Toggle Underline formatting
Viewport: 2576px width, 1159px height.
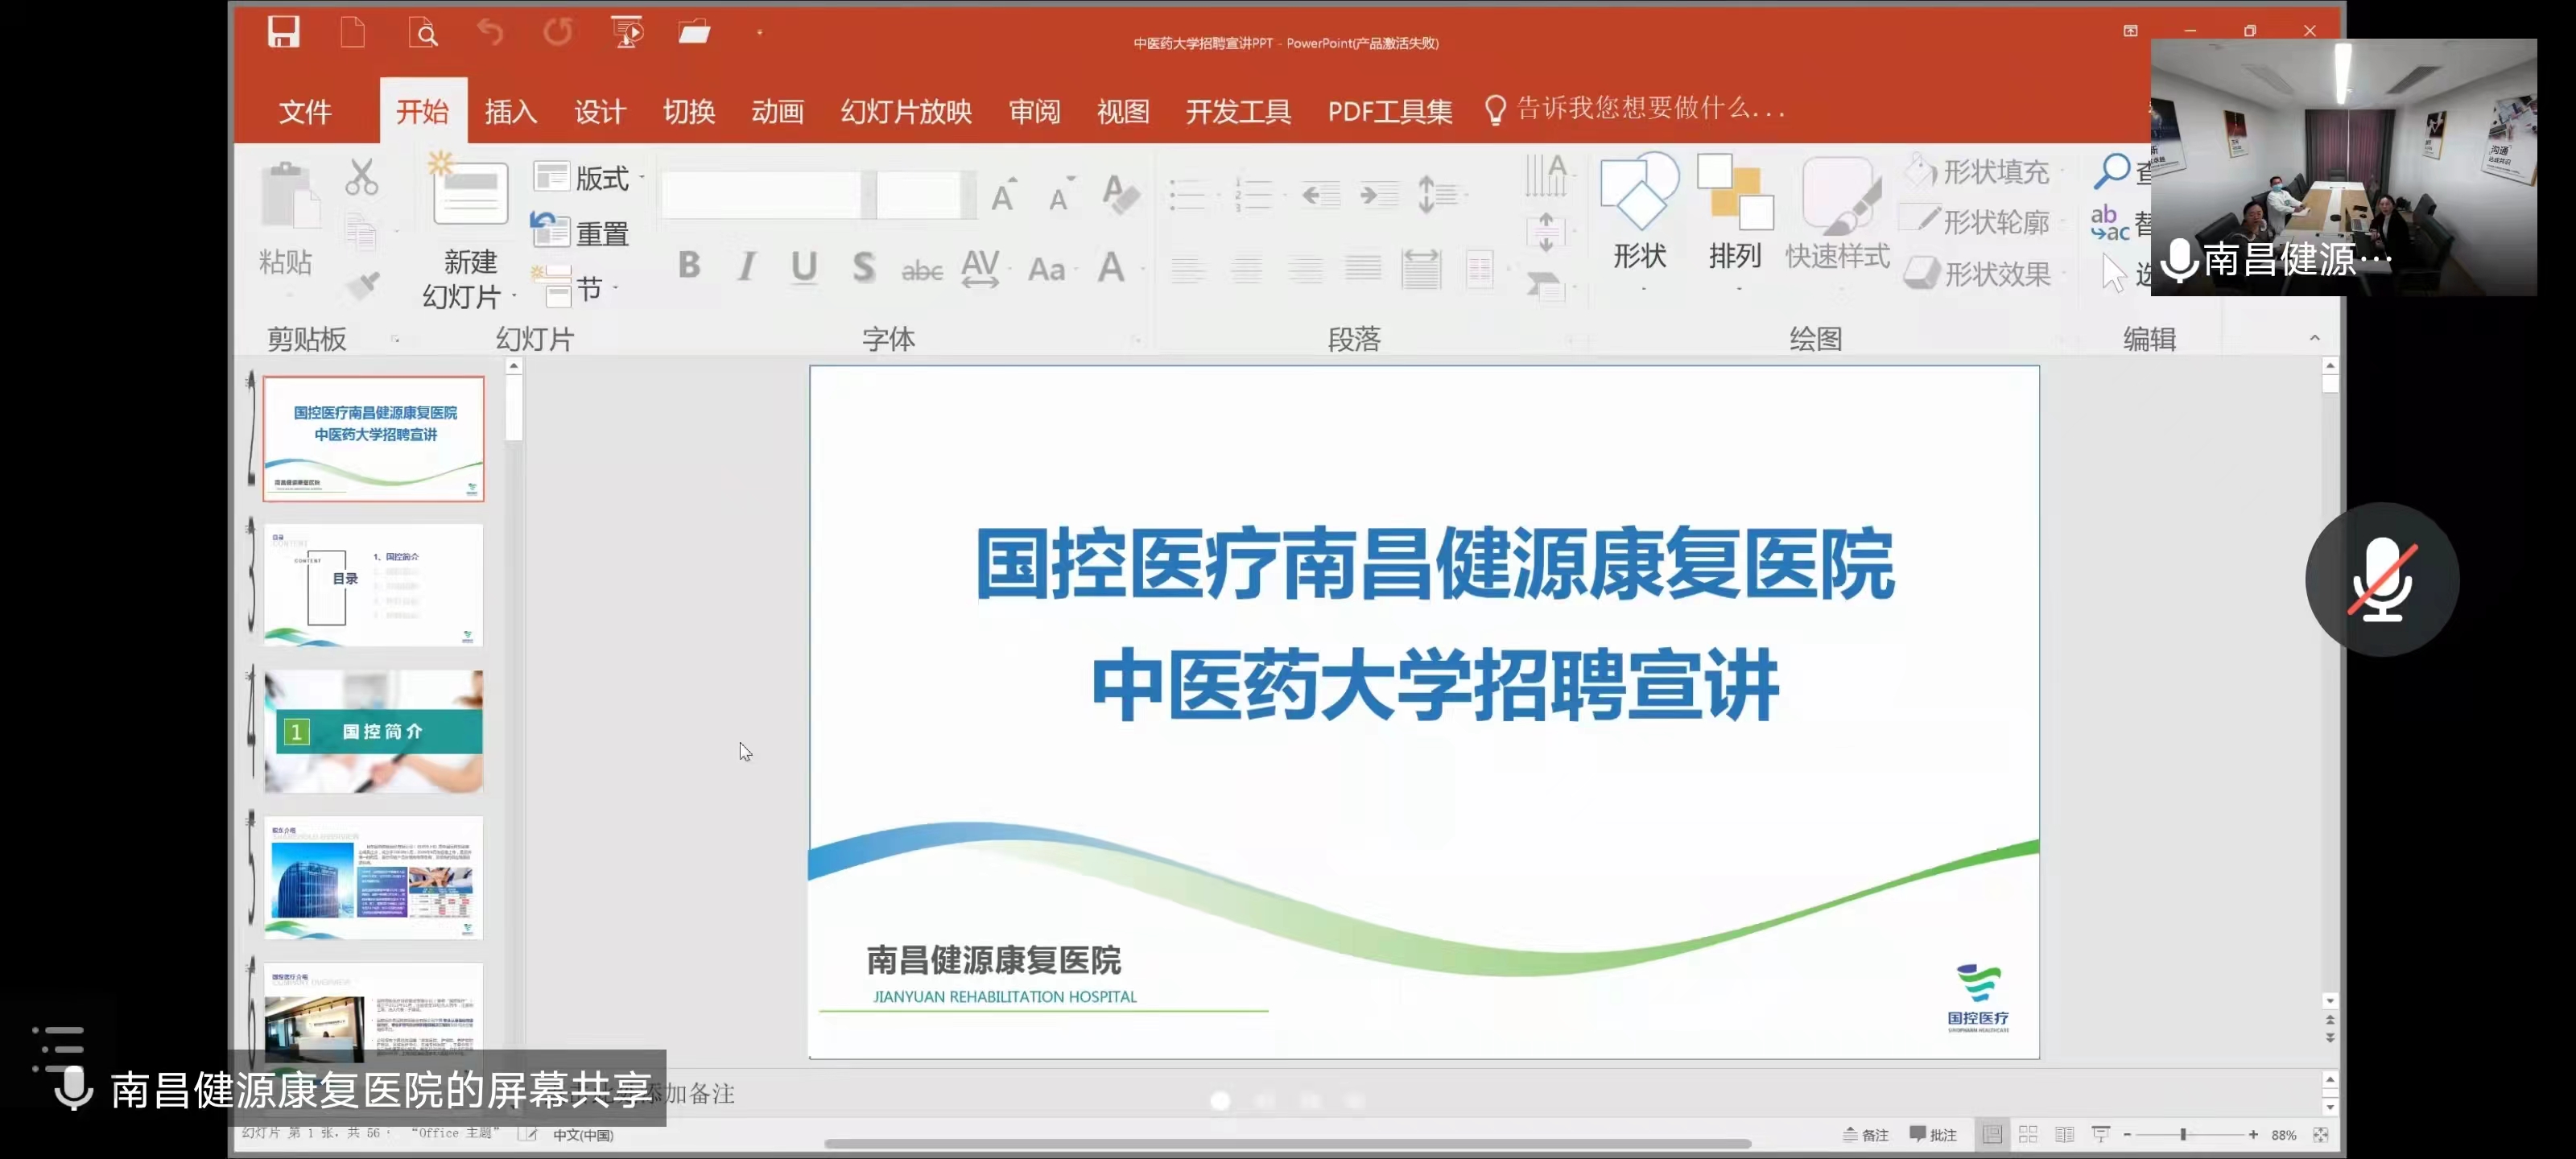click(x=804, y=267)
